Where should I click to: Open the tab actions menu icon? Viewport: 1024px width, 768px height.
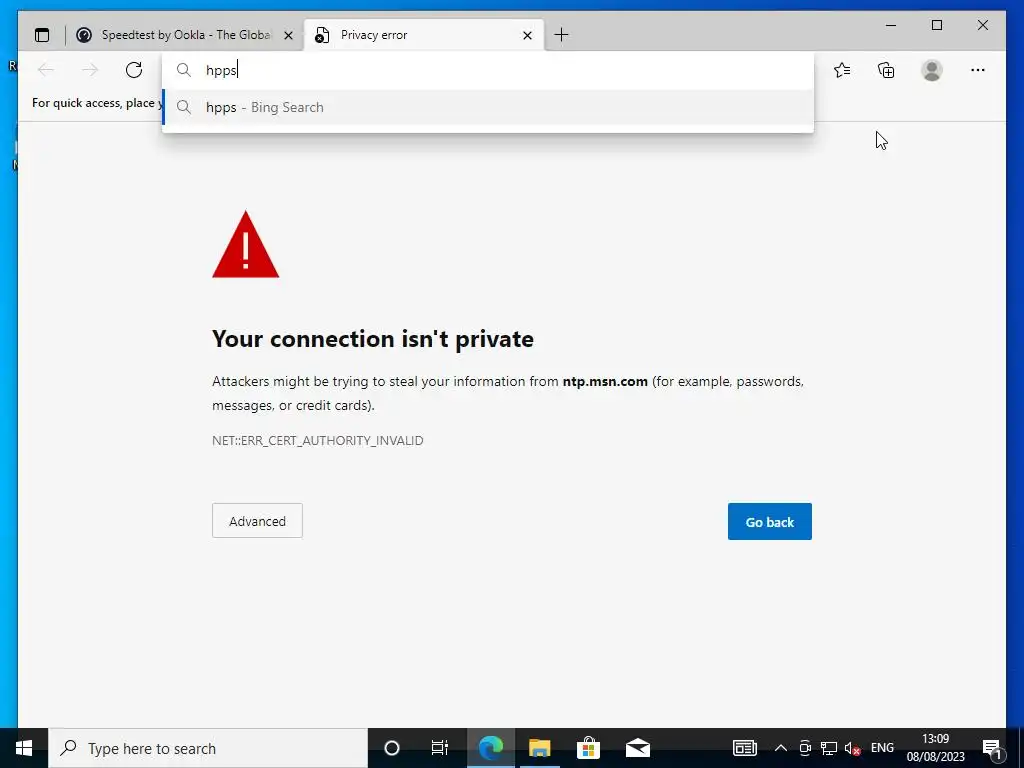[42, 35]
